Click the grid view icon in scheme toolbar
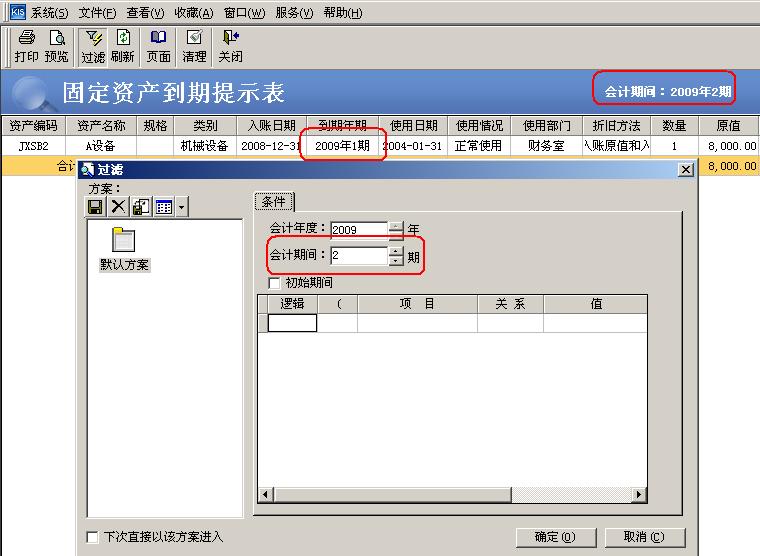Screen dimensions: 760x556 point(164,207)
